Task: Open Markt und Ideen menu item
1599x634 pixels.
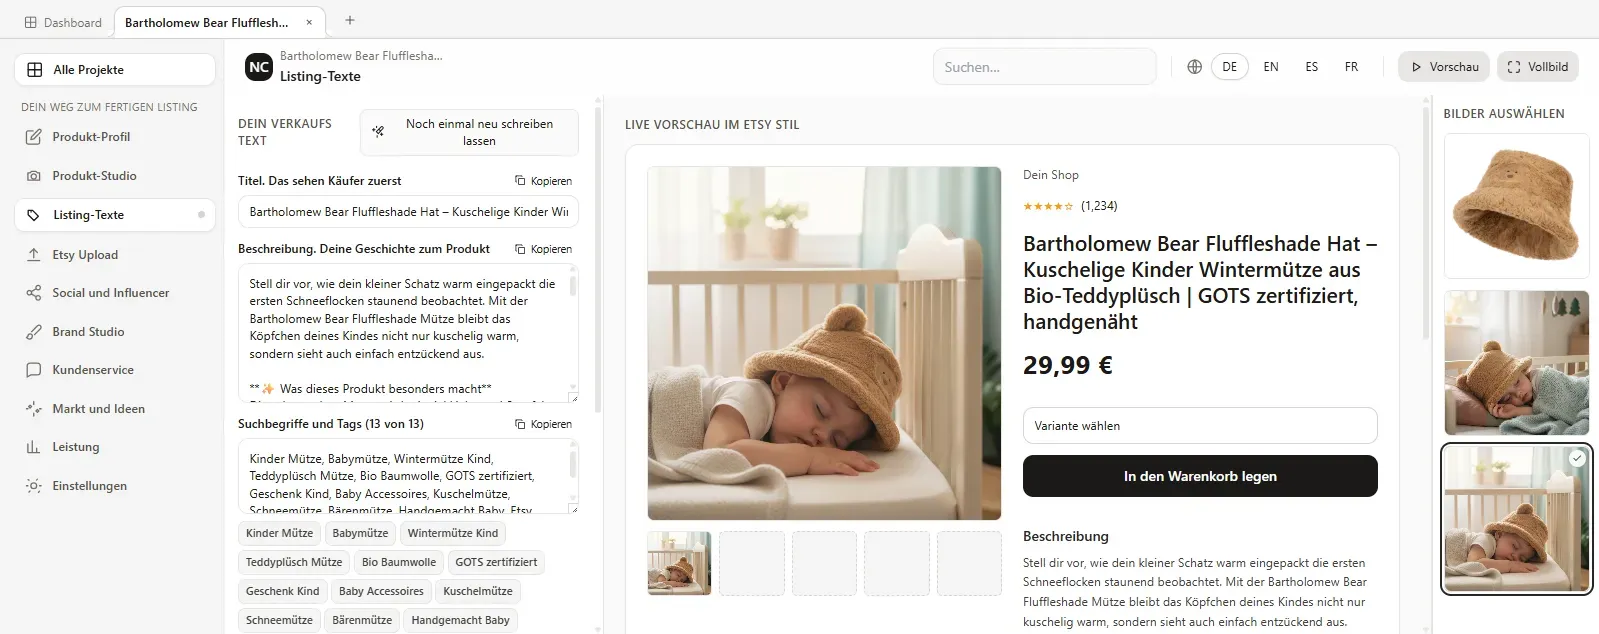Action: 98,409
